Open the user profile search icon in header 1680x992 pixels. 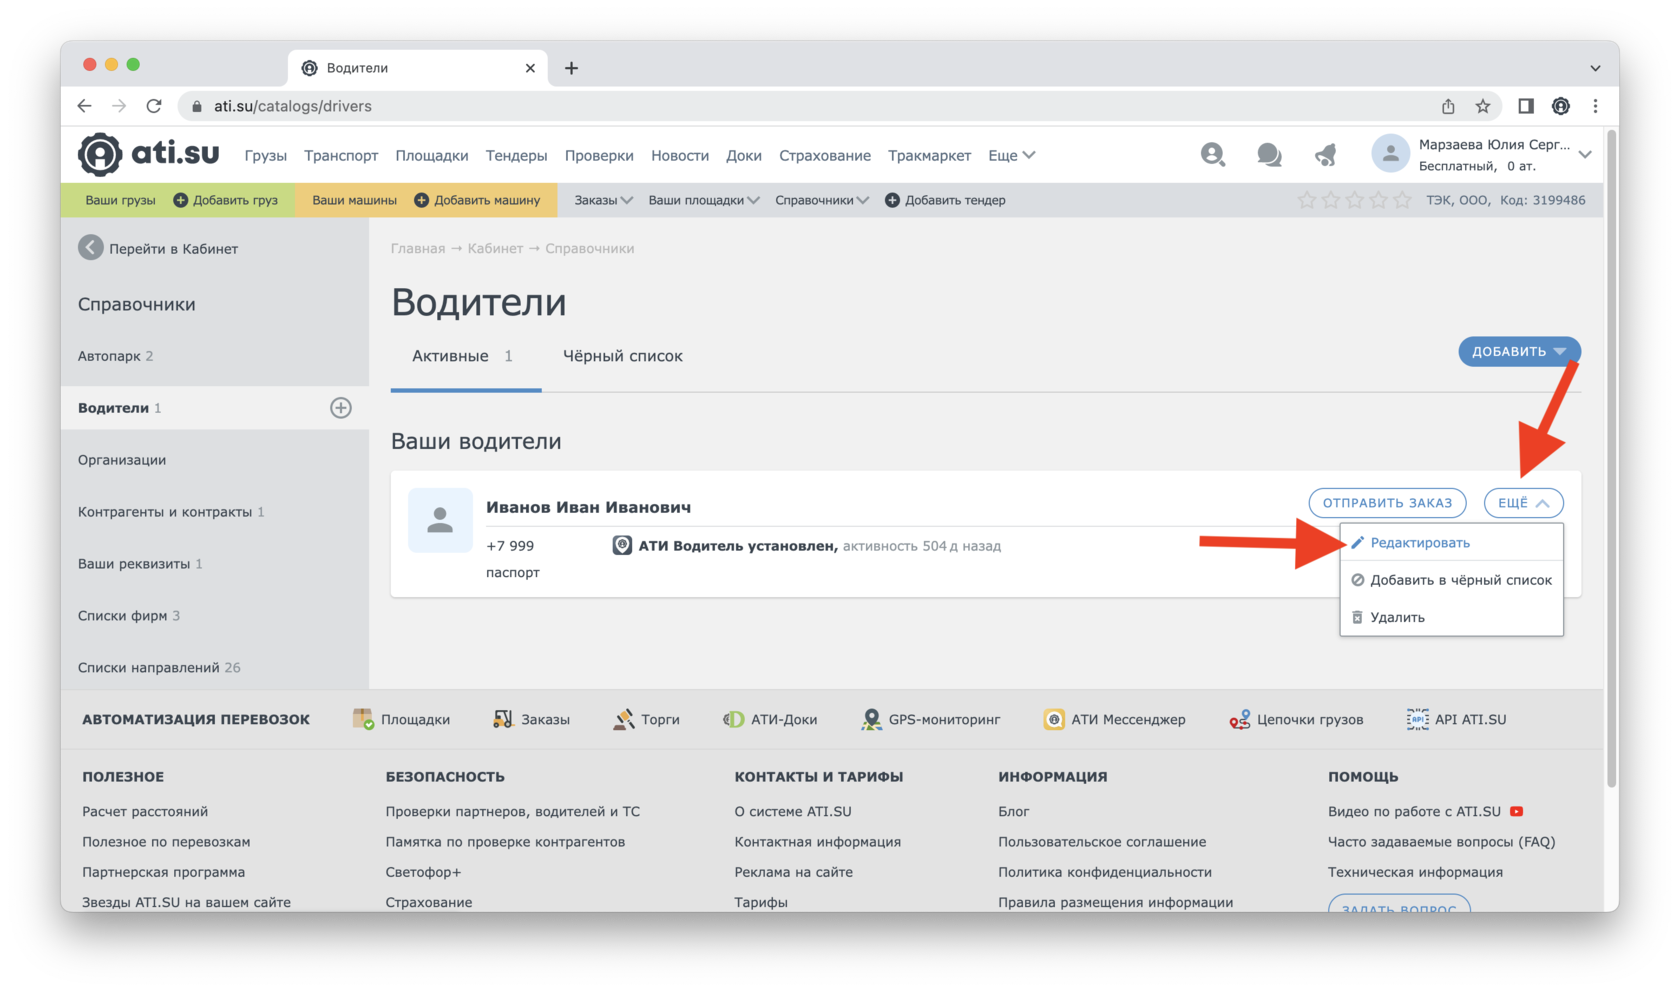point(1212,154)
